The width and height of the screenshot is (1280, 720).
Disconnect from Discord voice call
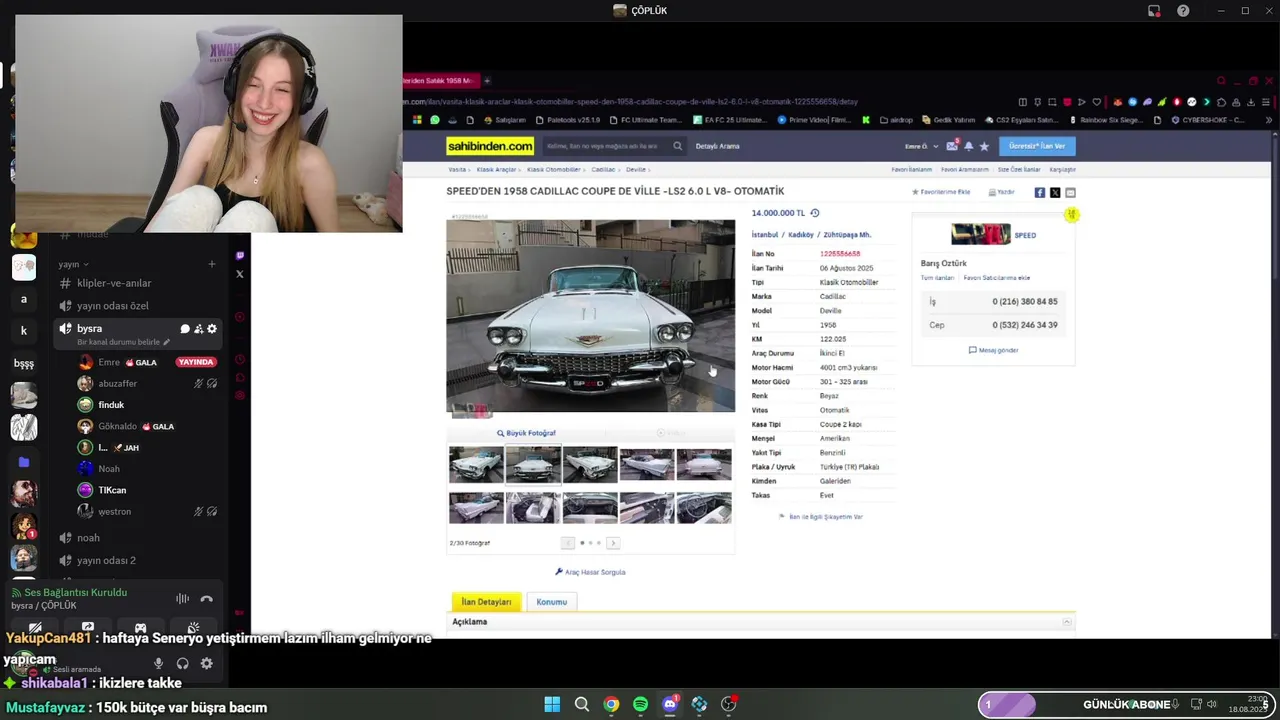pyautogui.click(x=206, y=599)
